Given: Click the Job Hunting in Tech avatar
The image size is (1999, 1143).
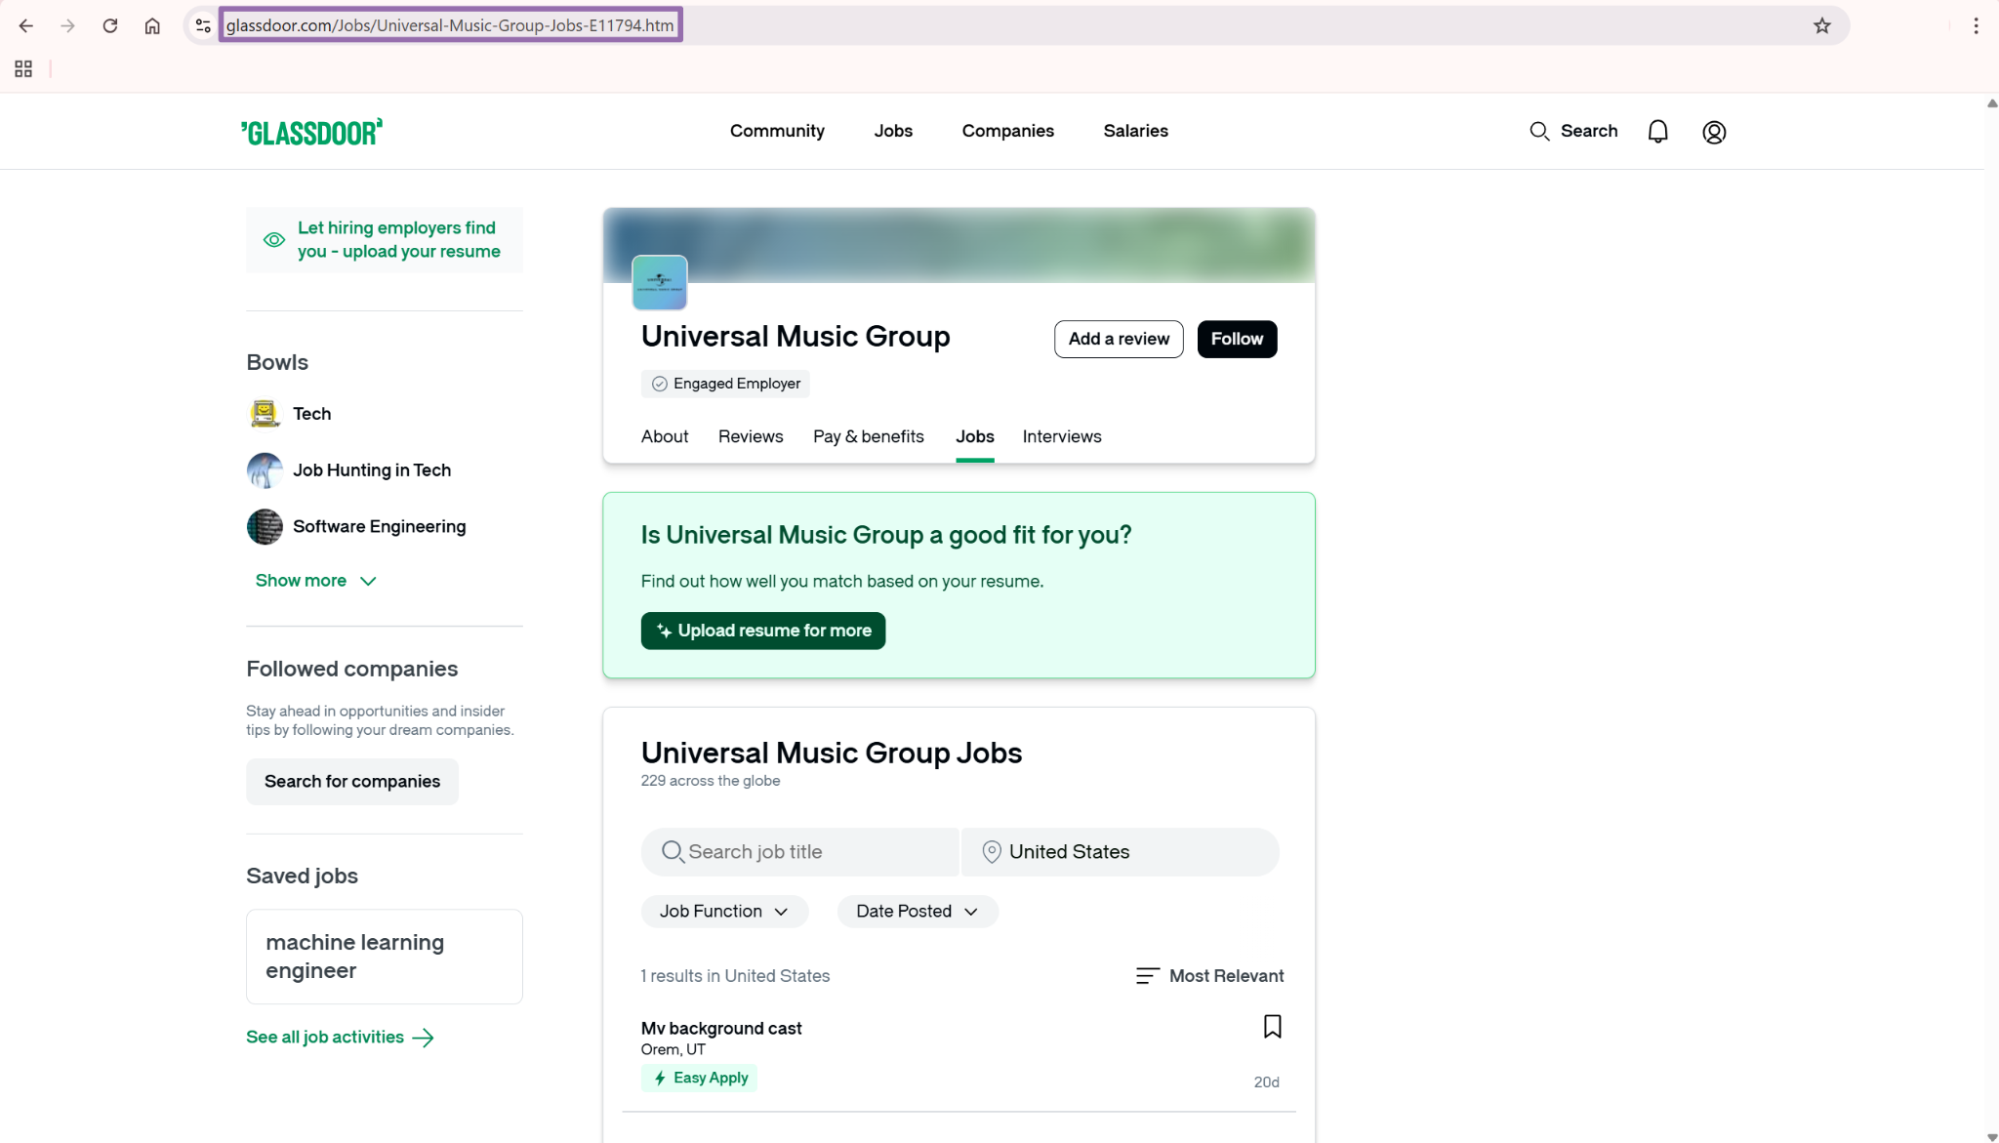Looking at the screenshot, I should pos(265,470).
